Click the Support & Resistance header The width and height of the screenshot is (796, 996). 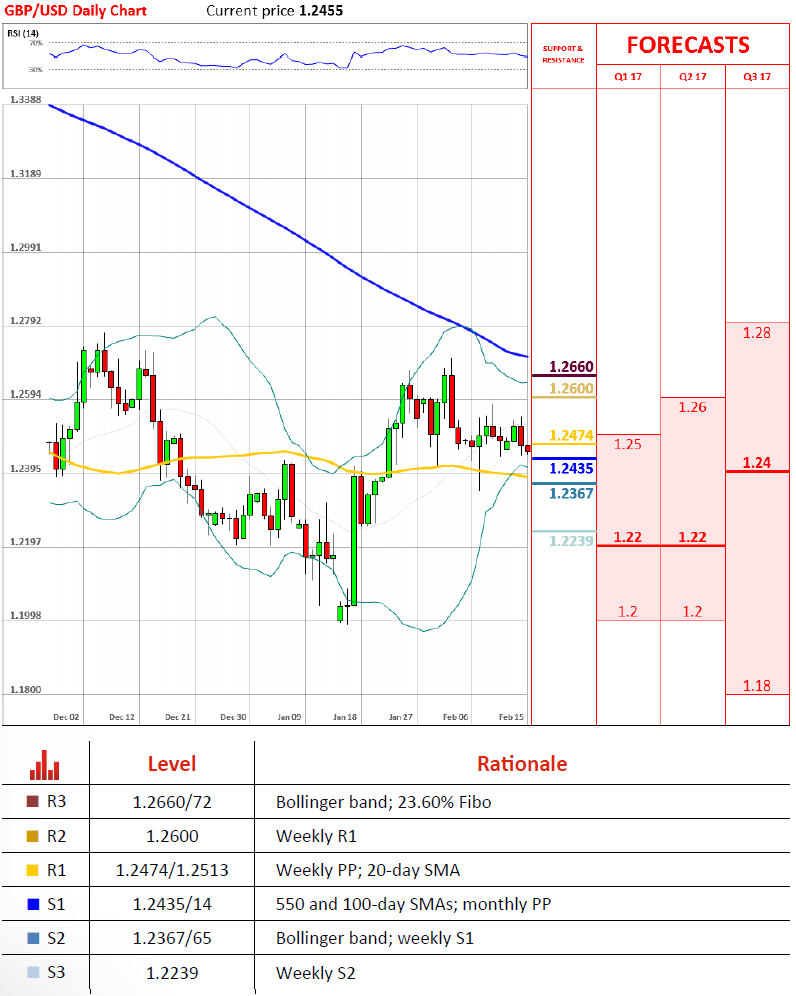coord(563,54)
